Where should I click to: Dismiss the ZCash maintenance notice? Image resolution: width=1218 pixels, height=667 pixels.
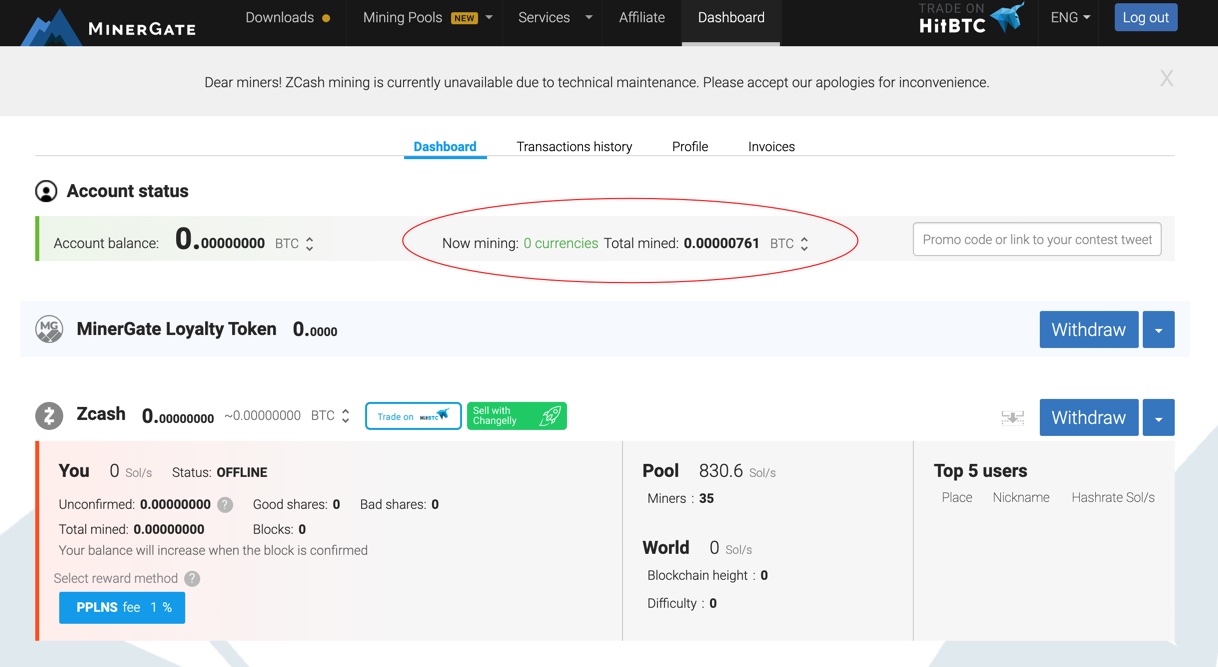(x=1166, y=79)
